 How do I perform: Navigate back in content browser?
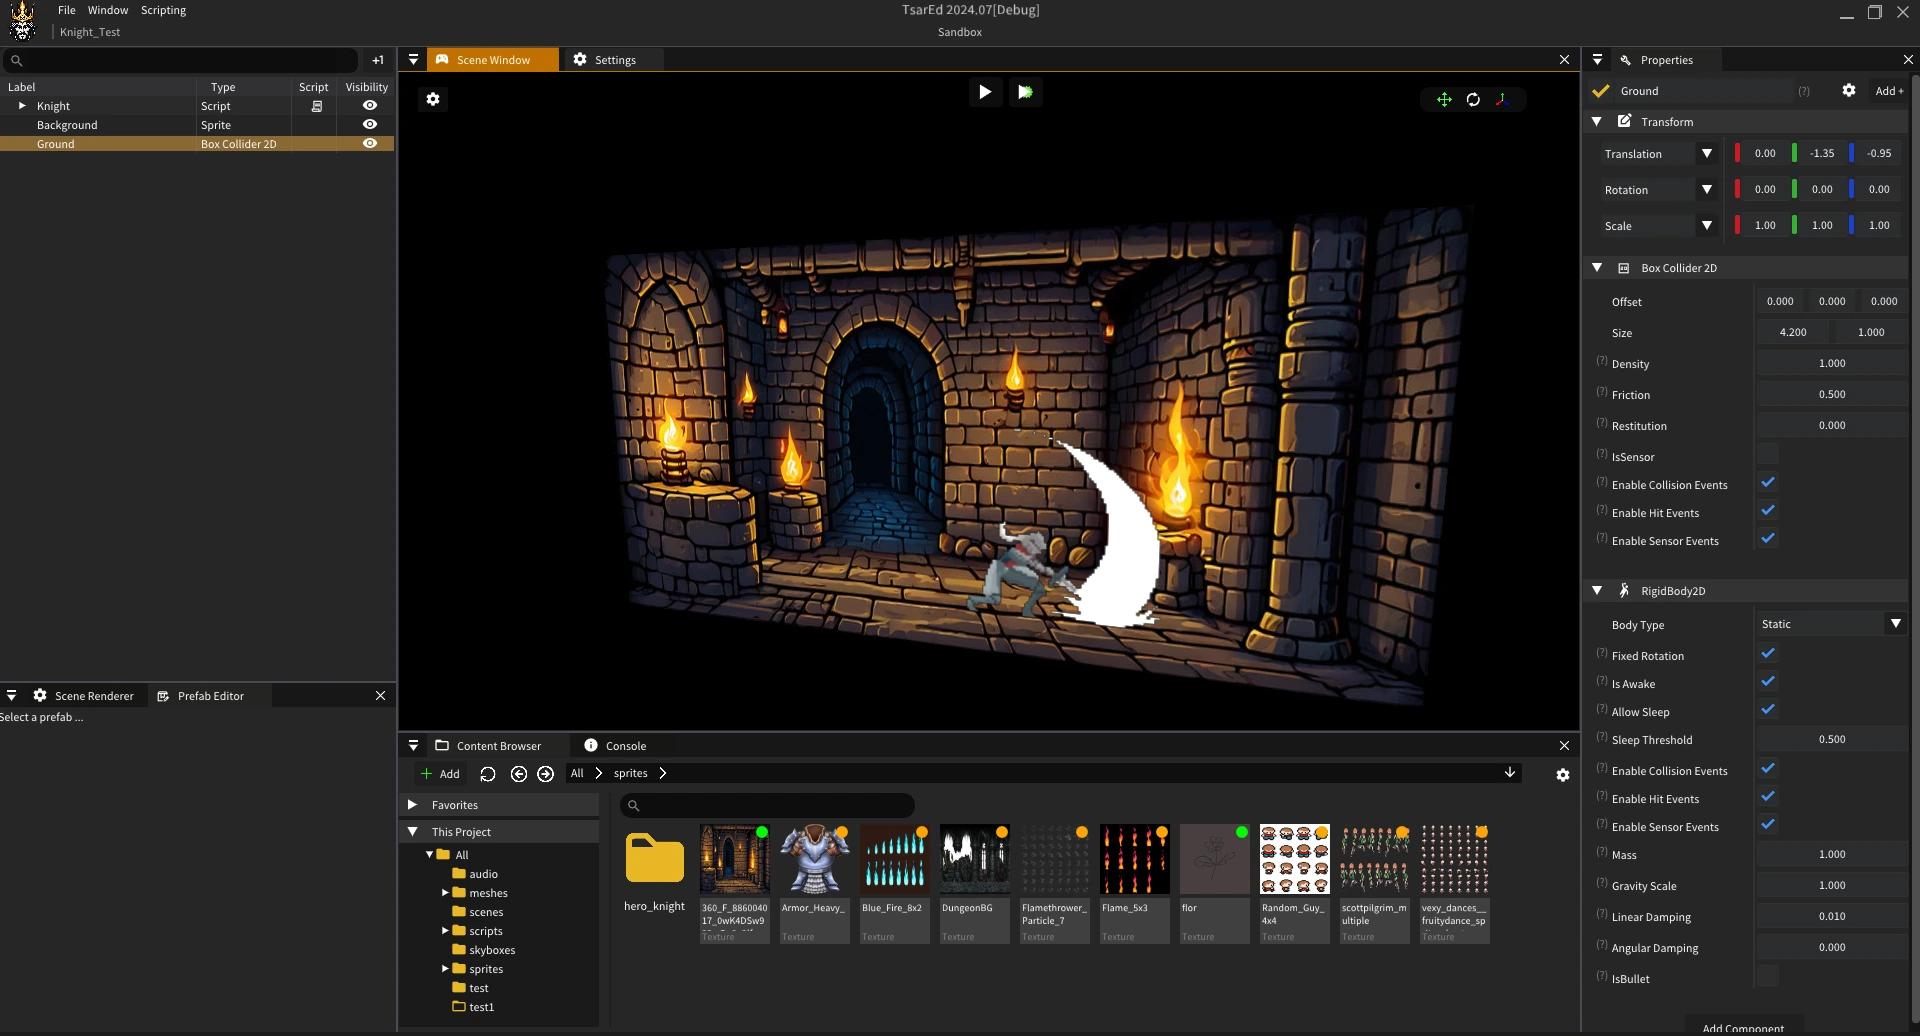518,774
